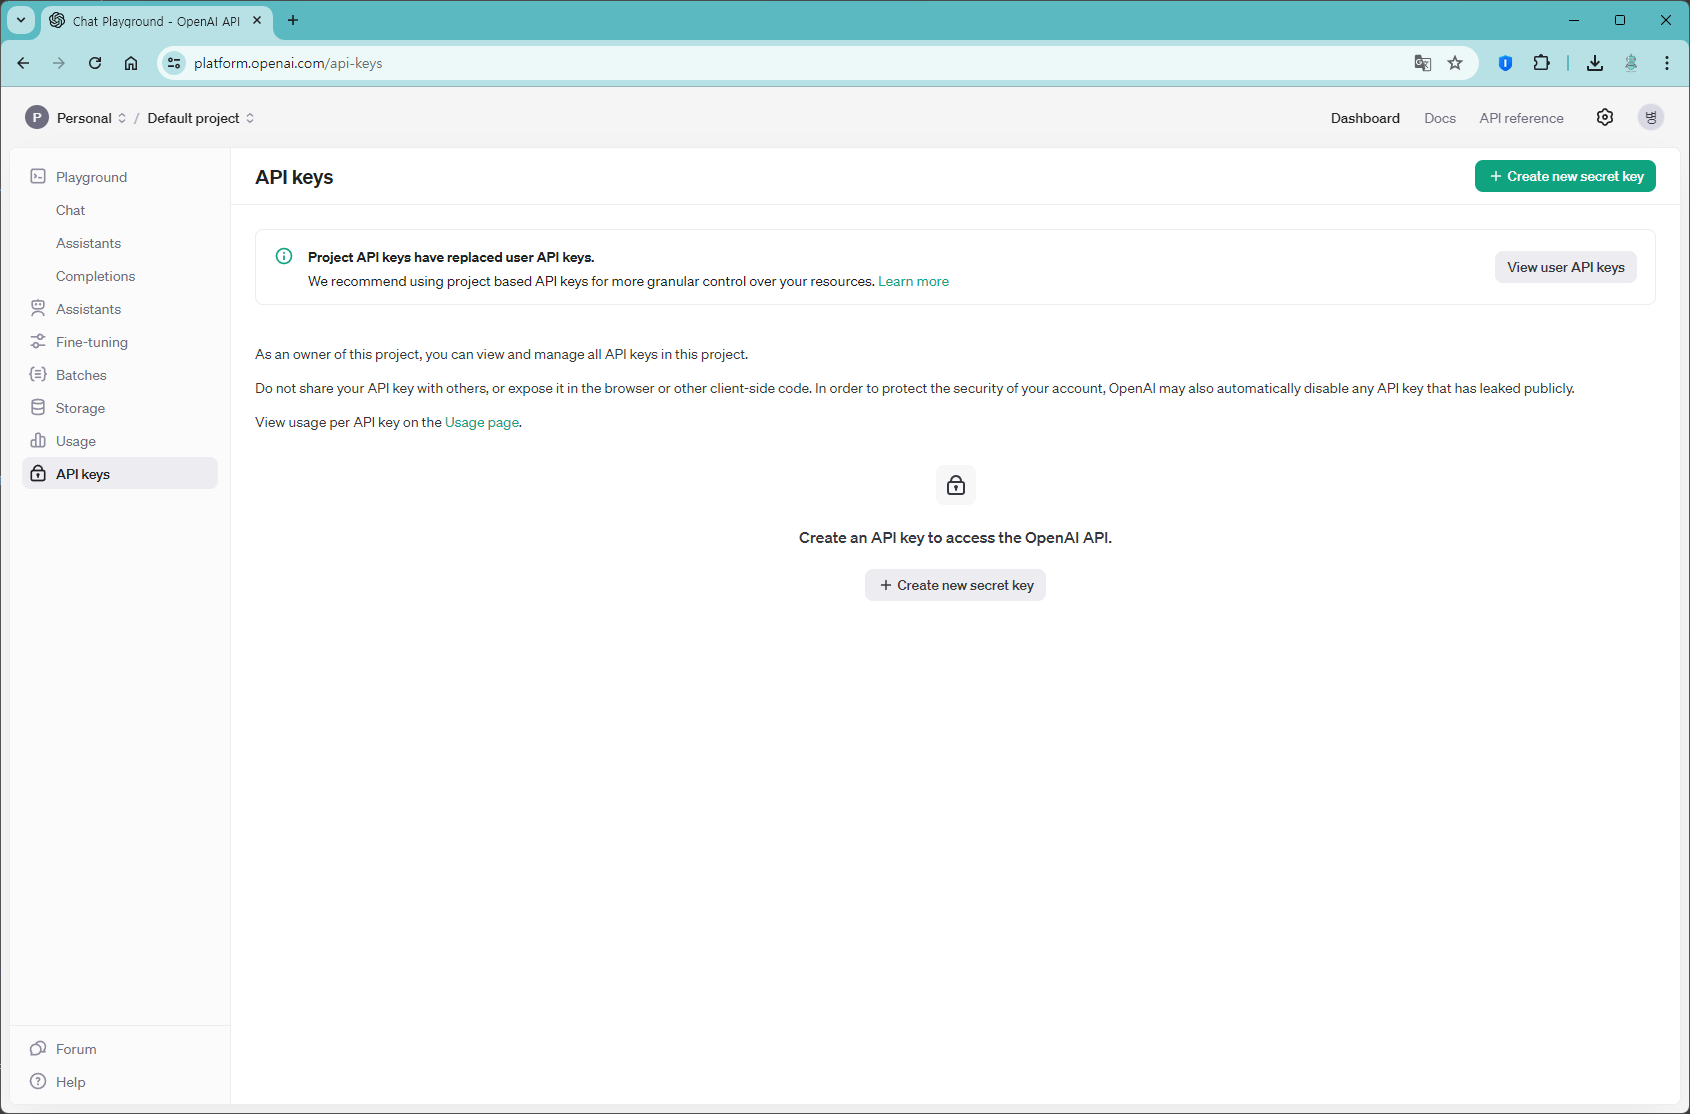Click the Storage database icon
This screenshot has width=1690, height=1114.
coord(38,407)
